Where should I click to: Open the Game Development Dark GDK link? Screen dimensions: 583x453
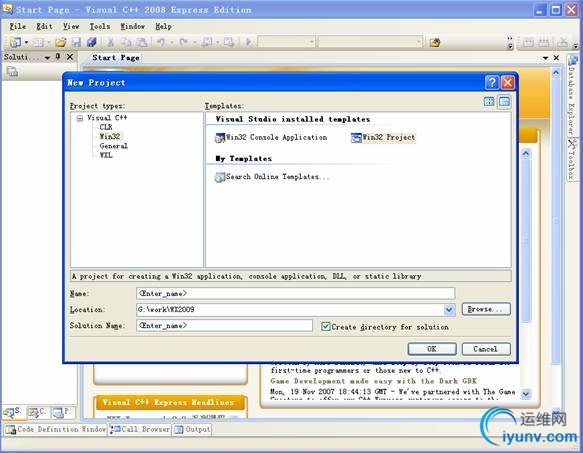tap(373, 381)
